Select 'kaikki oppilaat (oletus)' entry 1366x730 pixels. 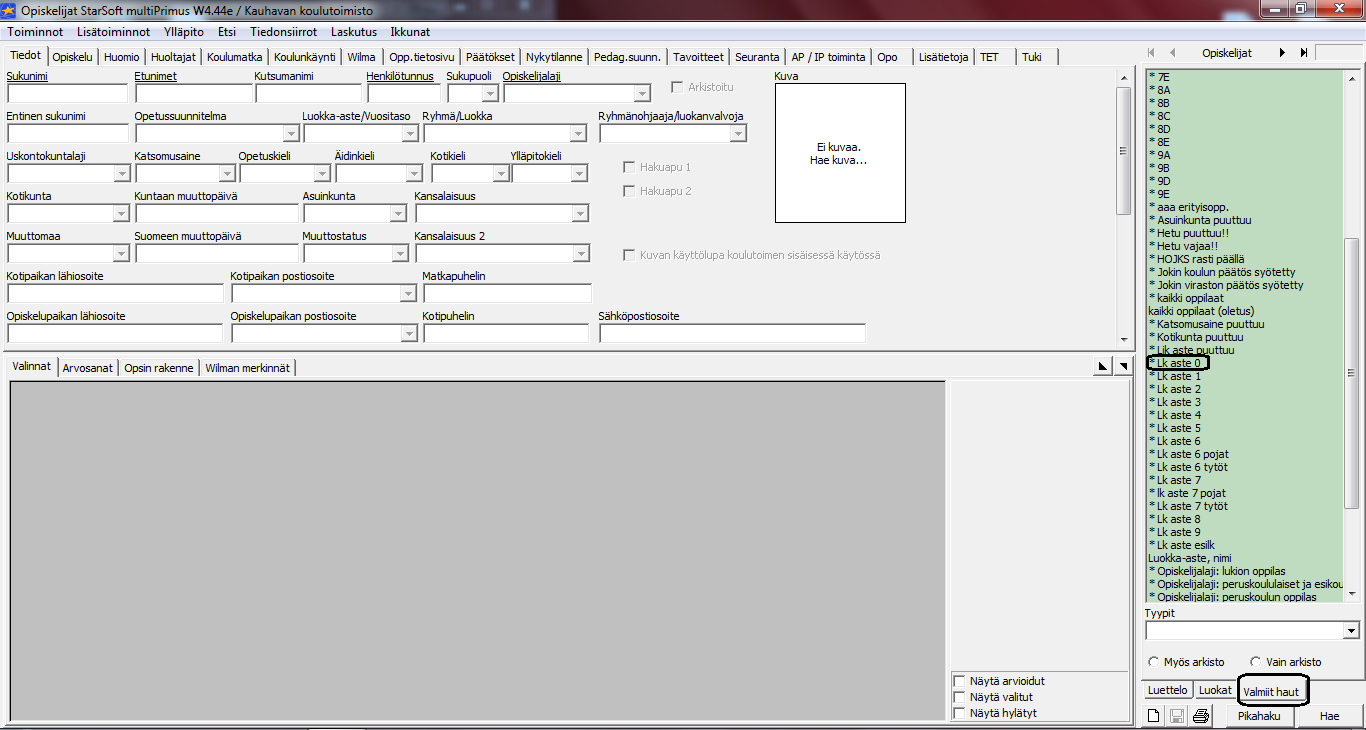click(1201, 311)
